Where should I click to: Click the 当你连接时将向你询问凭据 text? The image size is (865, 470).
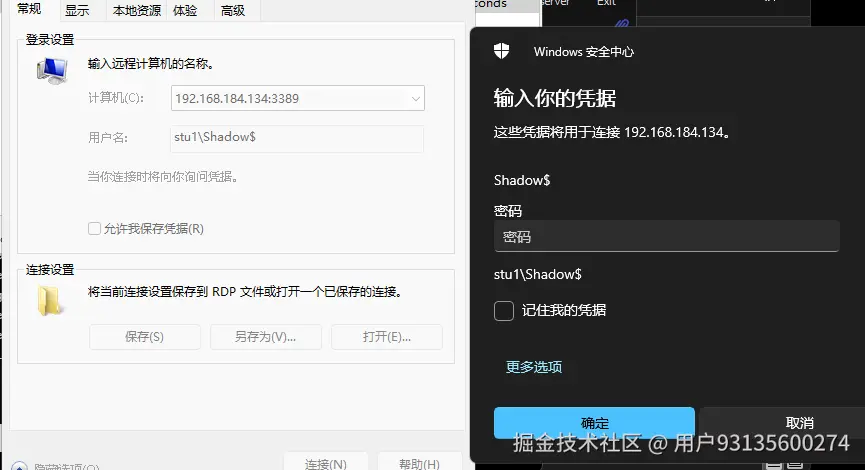162,177
